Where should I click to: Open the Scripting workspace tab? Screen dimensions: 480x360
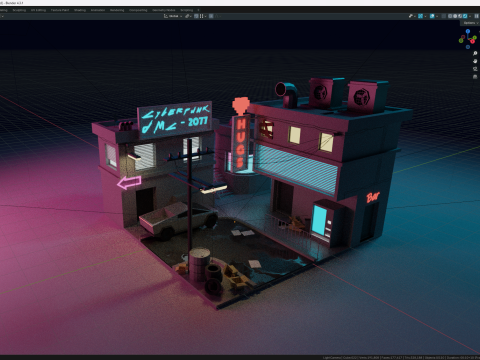[187, 10]
